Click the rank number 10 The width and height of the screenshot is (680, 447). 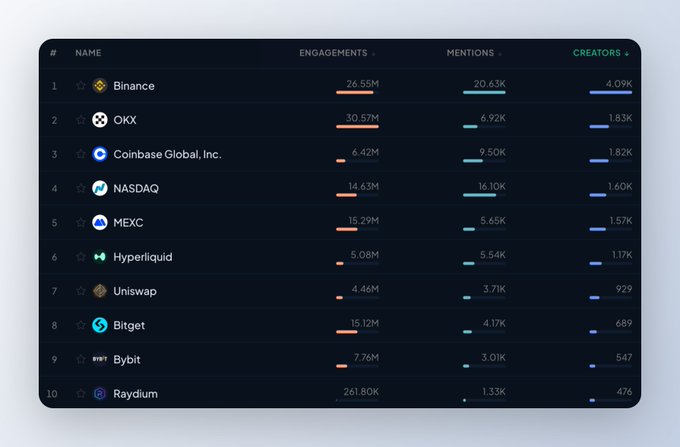pos(52,394)
